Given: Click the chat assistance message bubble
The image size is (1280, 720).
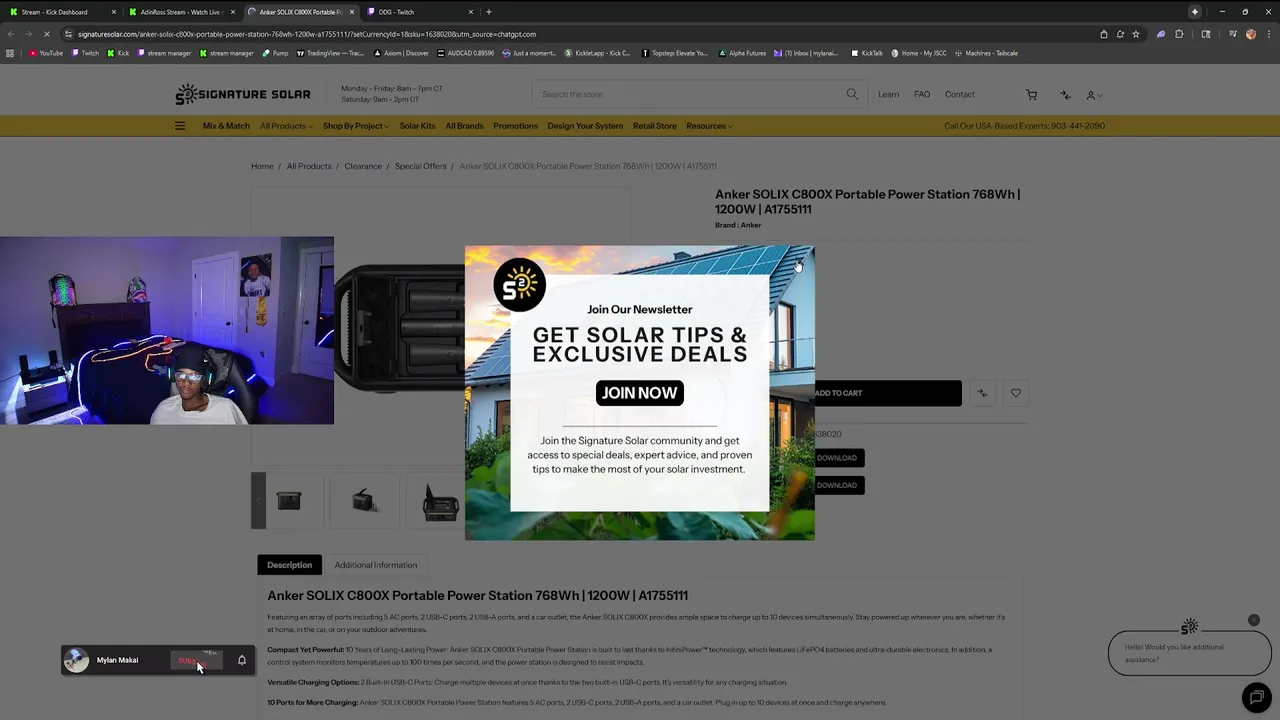Looking at the screenshot, I should (x=1189, y=653).
